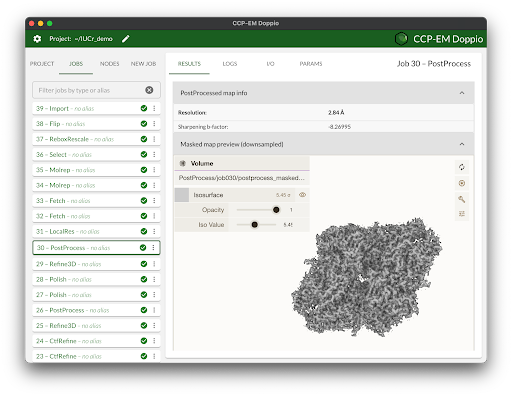The width and height of the screenshot is (512, 396).
Task: Select job 29 – Refine3D
Action: tap(96, 264)
